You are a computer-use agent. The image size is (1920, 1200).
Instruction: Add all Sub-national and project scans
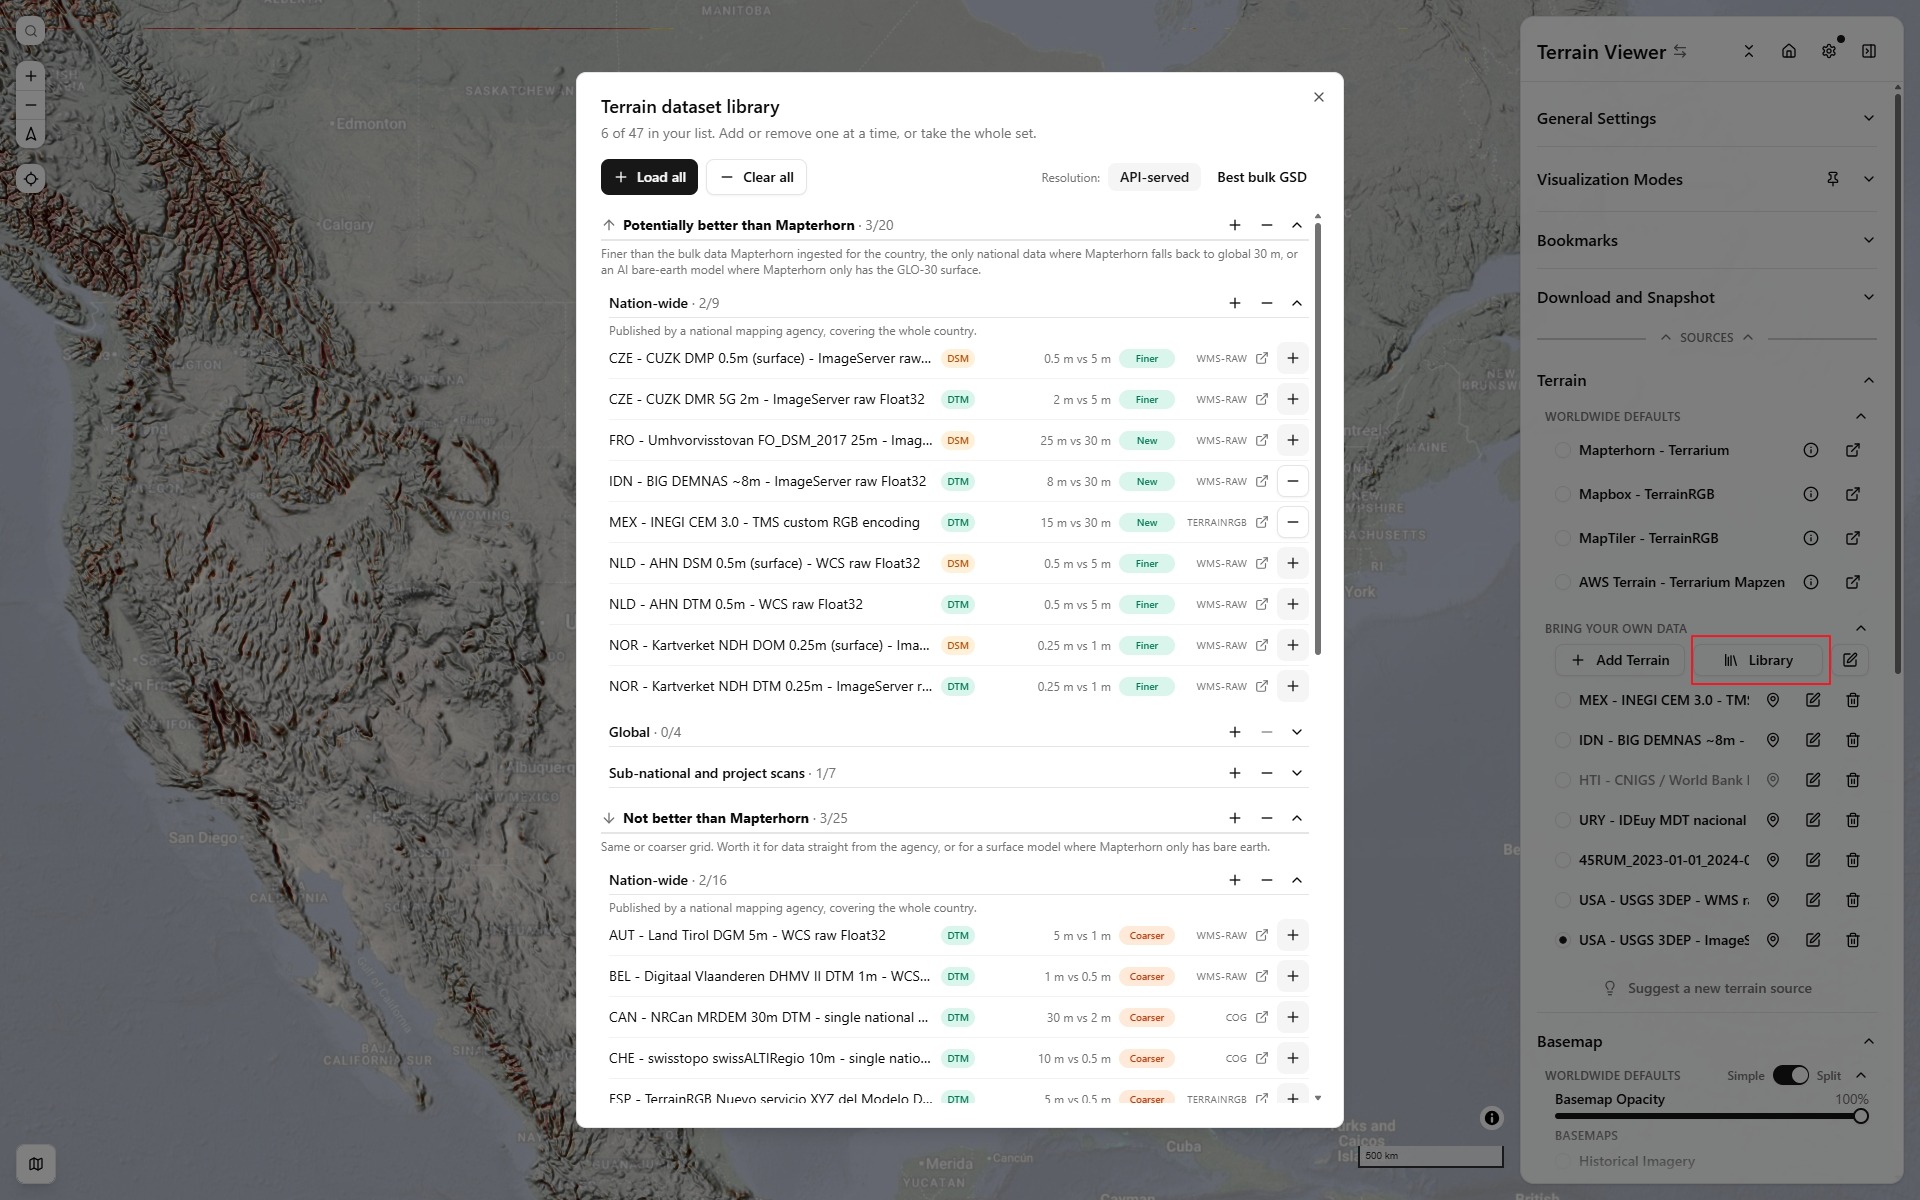pyautogui.click(x=1235, y=773)
